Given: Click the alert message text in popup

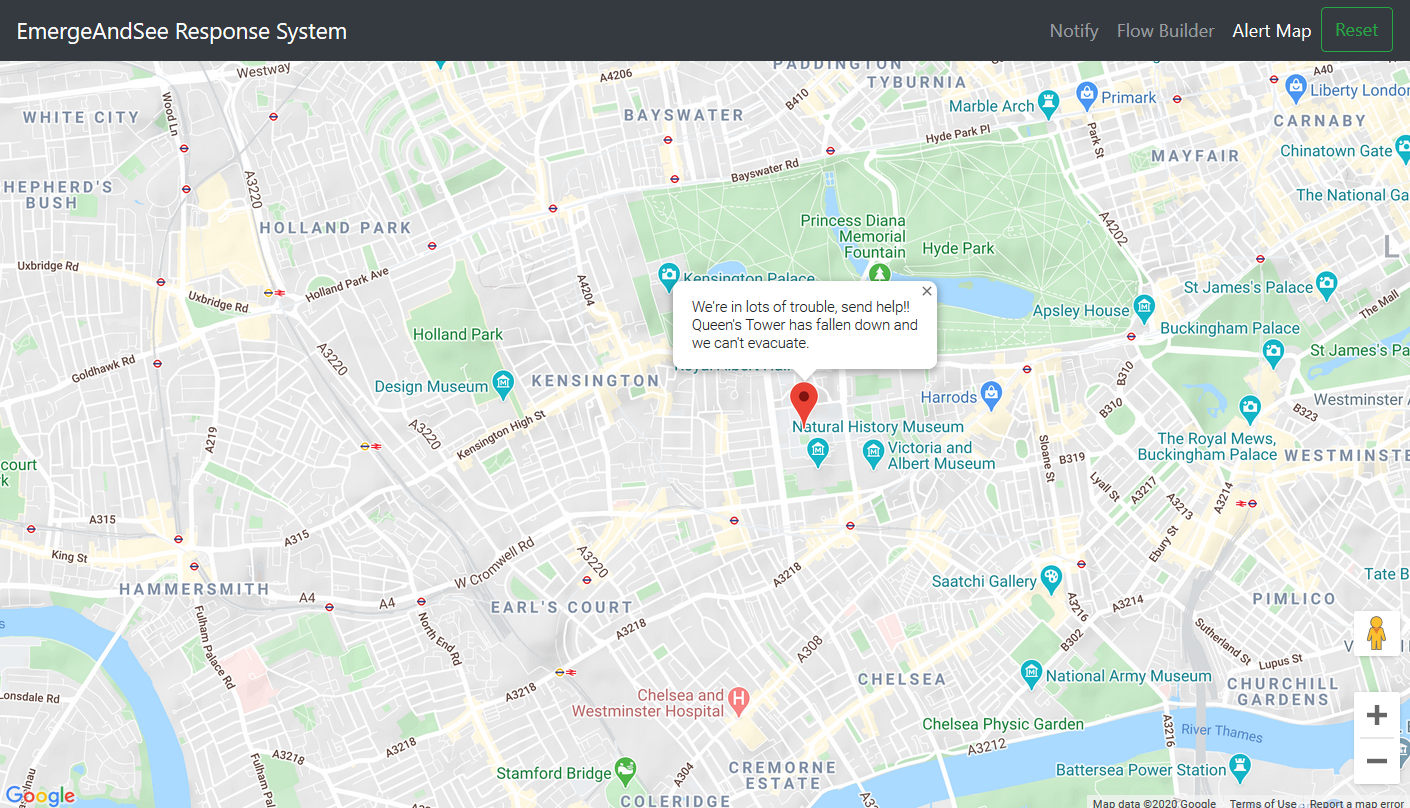Looking at the screenshot, I should click(804, 325).
